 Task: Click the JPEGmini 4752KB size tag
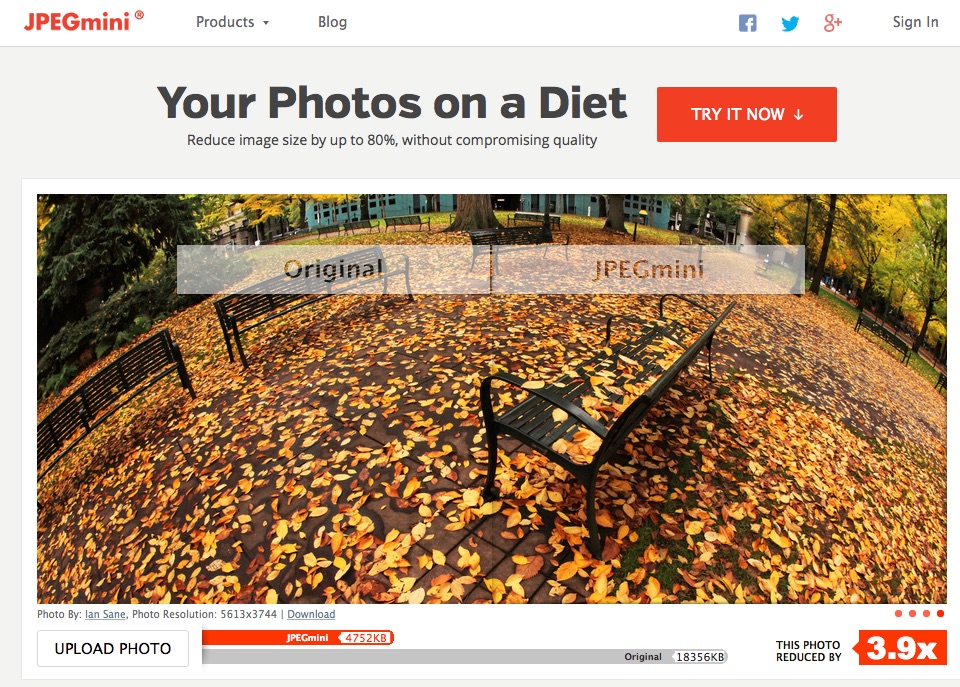(366, 638)
